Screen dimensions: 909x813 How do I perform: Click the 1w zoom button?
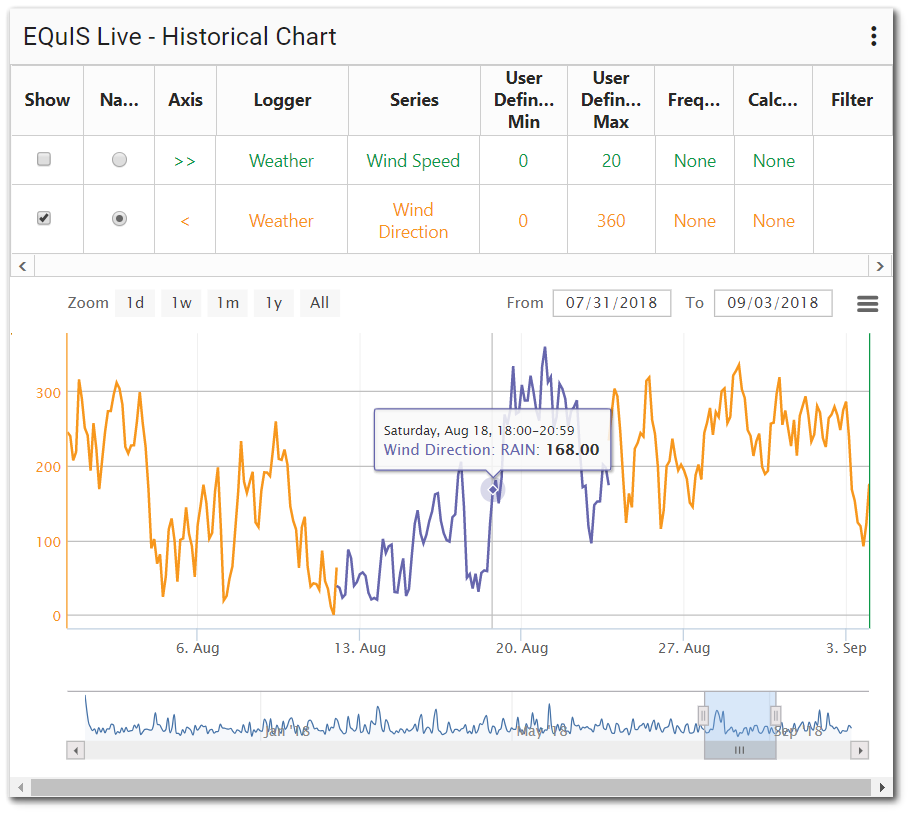click(x=181, y=303)
